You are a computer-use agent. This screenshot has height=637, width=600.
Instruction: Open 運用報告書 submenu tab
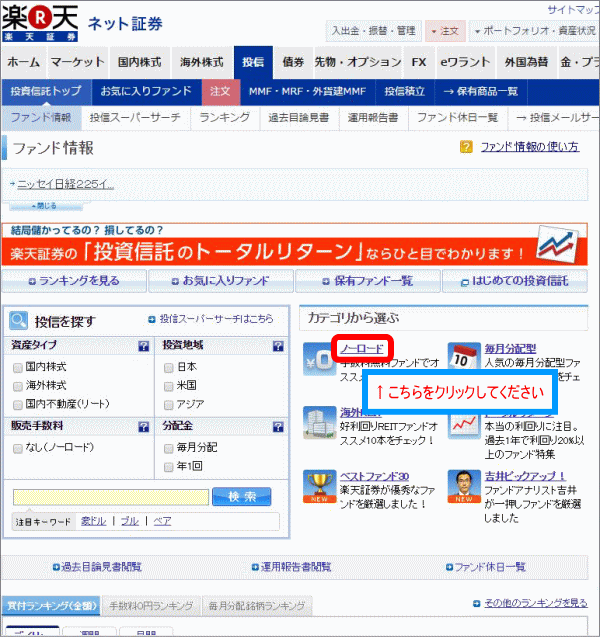tap(373, 118)
